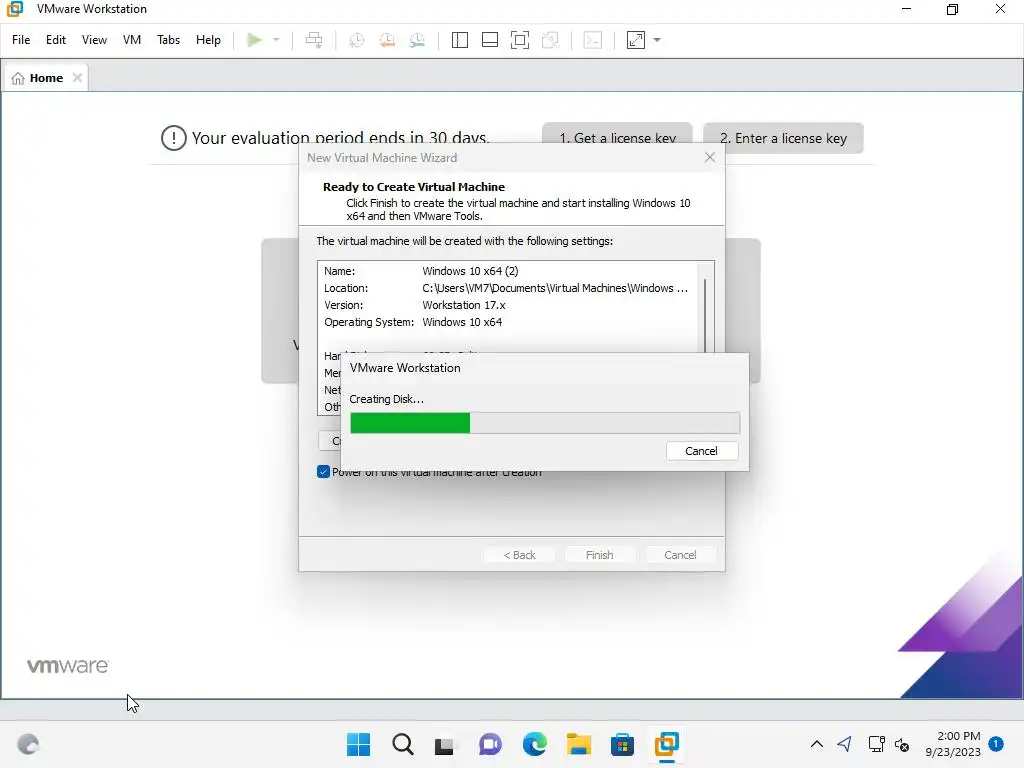Click the Name value Windows 10 x64 (2)
The image size is (1024, 768).
470,271
